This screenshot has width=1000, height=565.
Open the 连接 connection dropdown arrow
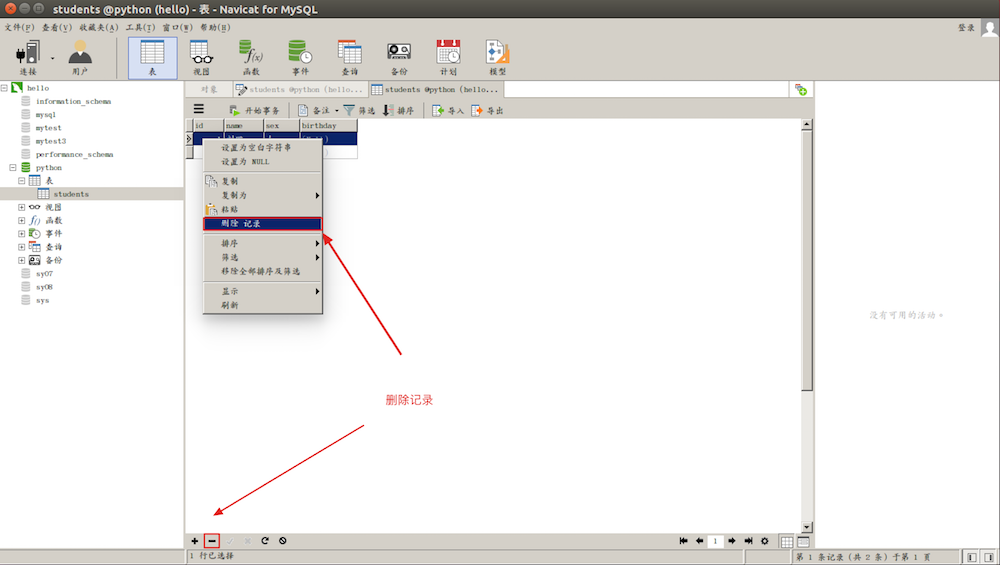coord(52,58)
